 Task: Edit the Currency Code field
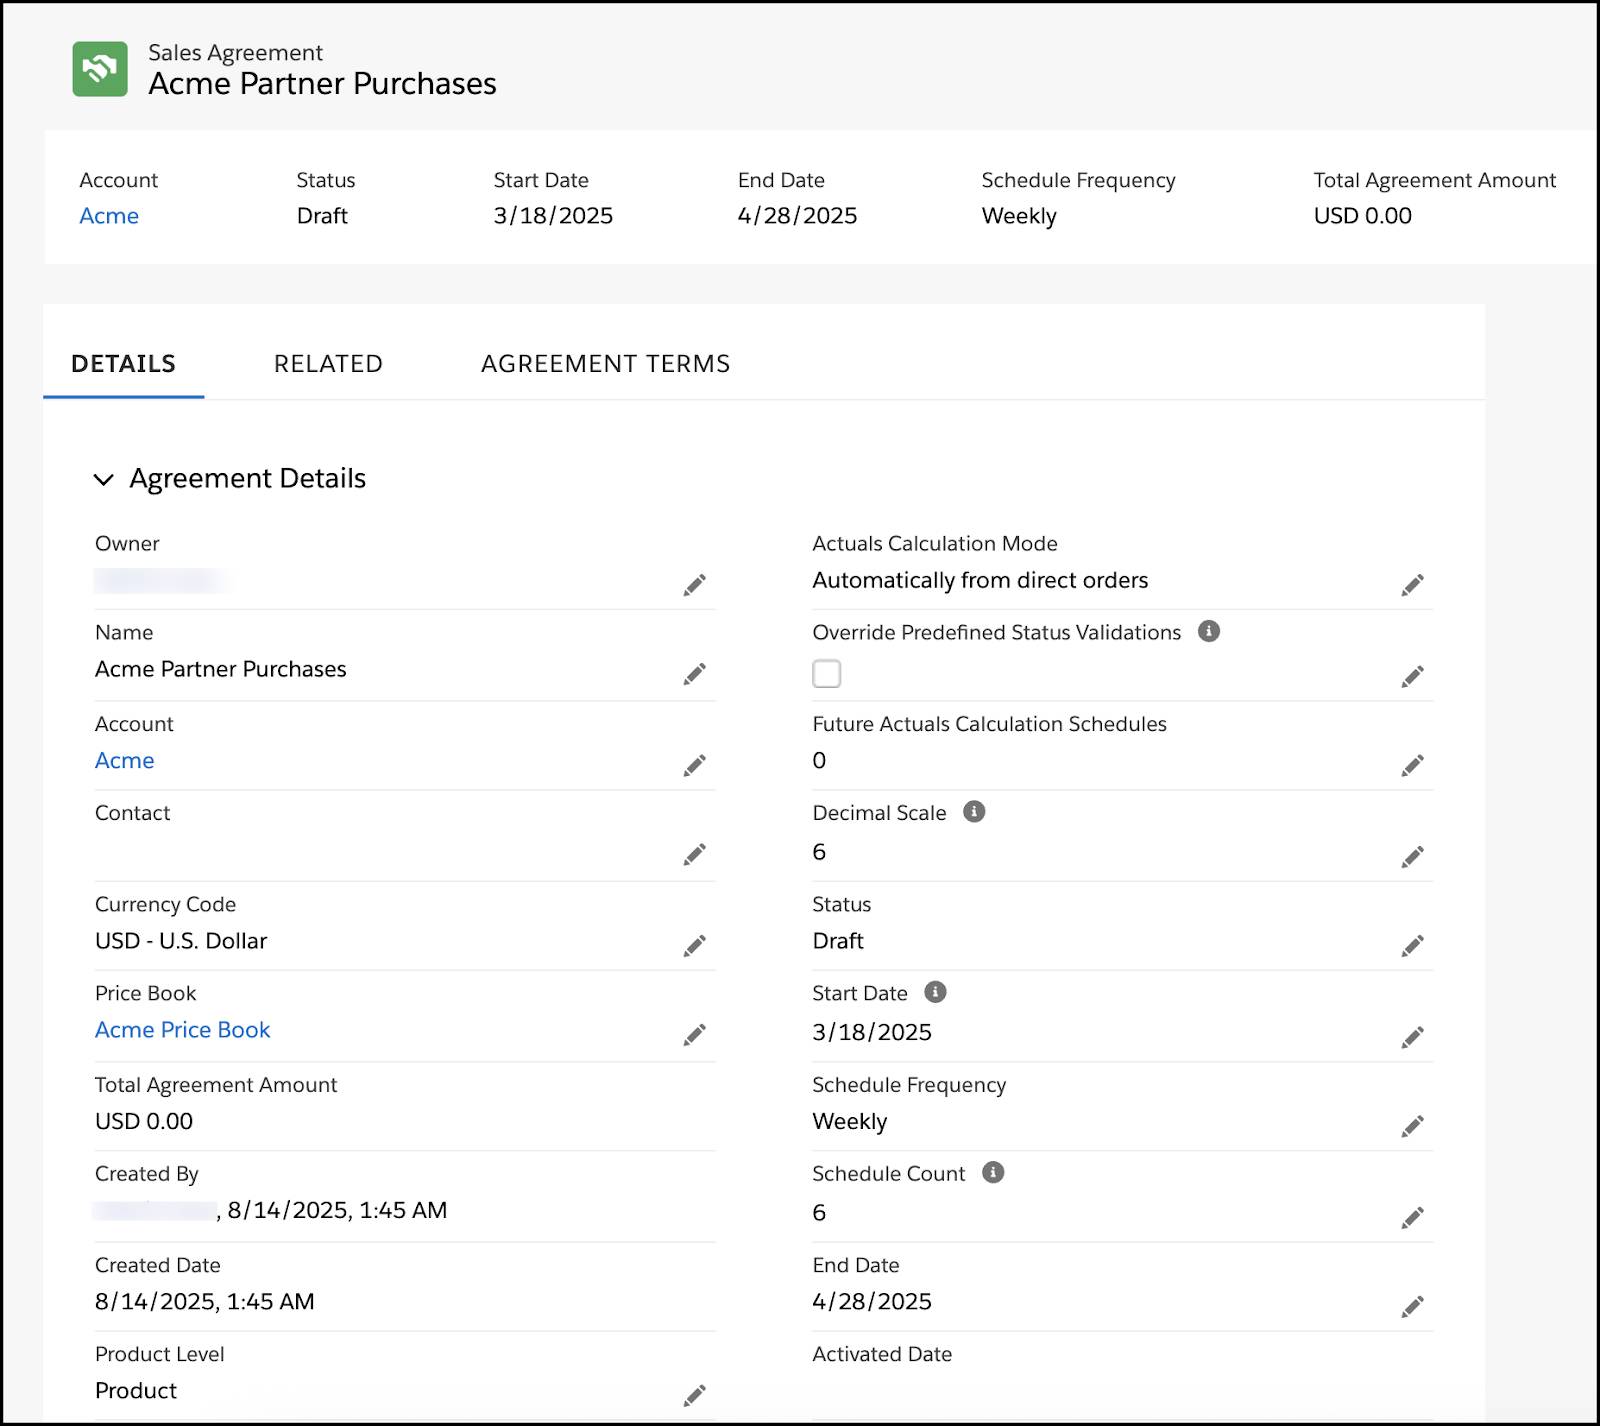(x=694, y=945)
